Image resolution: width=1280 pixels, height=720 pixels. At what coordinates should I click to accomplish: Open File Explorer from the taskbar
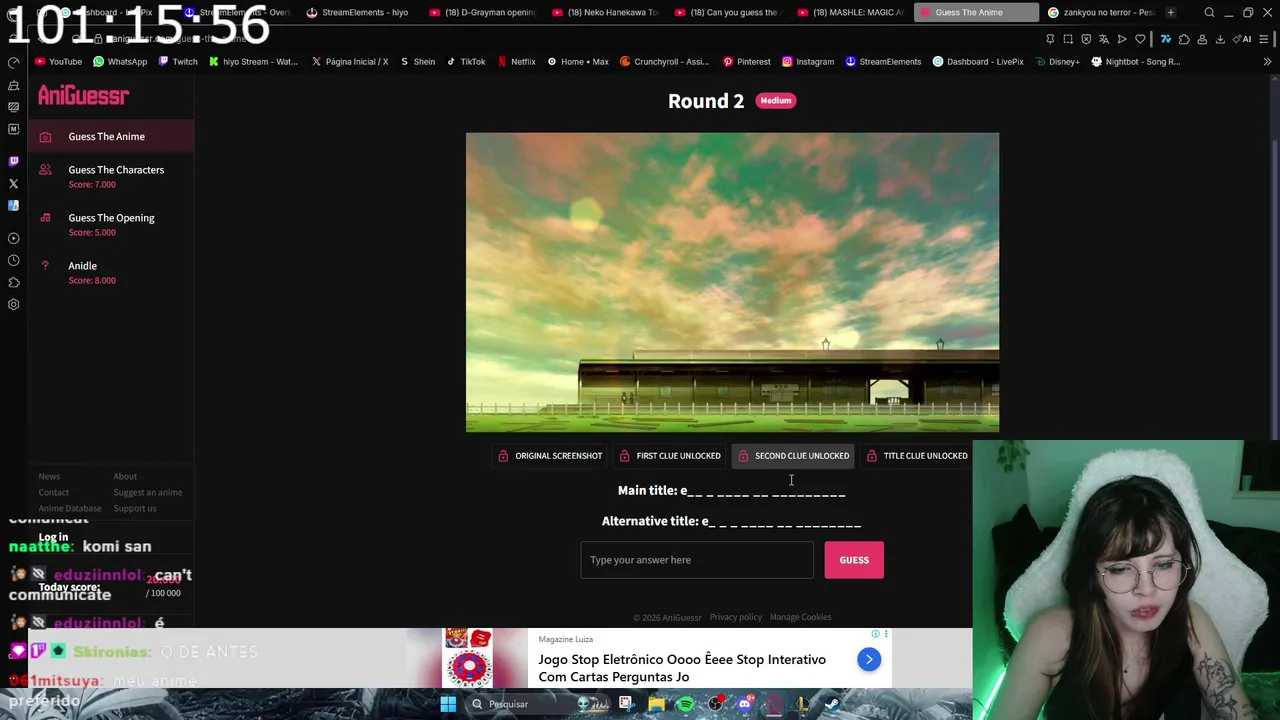point(656,704)
